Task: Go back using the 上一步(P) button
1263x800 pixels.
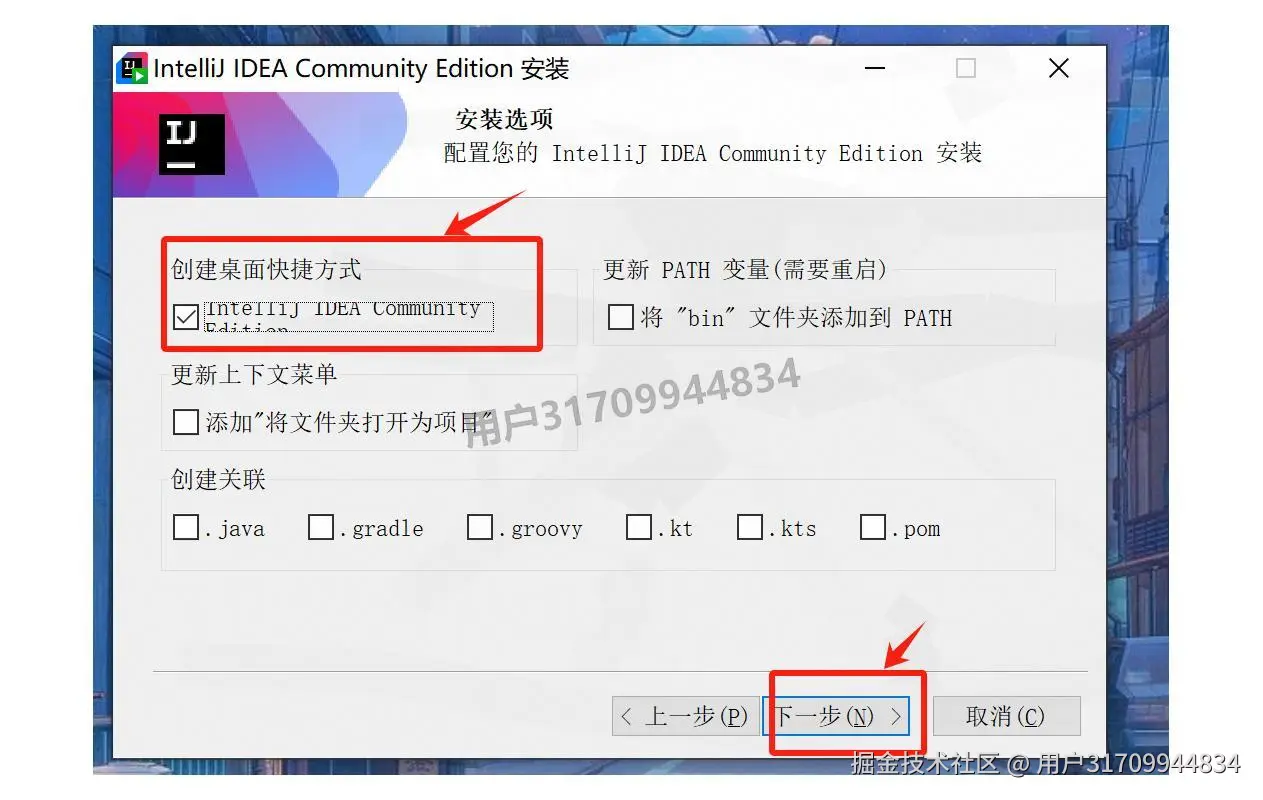Action: coord(685,715)
